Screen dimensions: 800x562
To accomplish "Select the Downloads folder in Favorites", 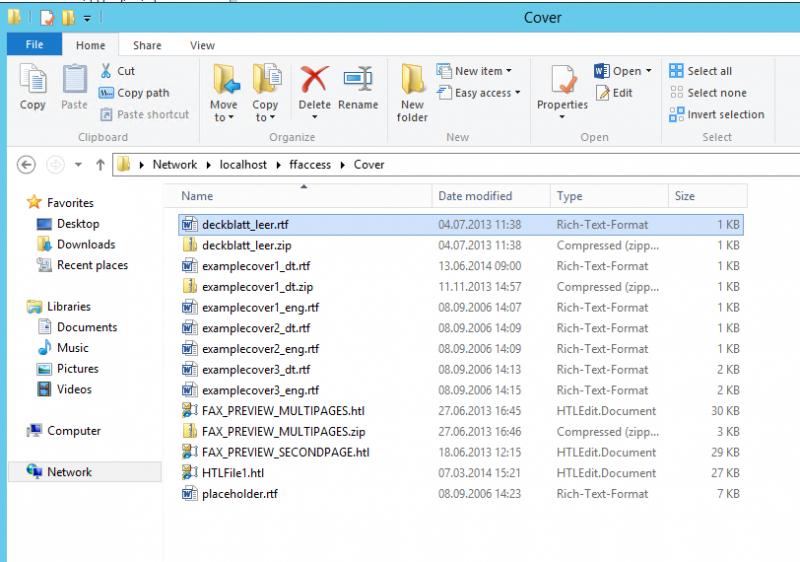I will click(85, 244).
